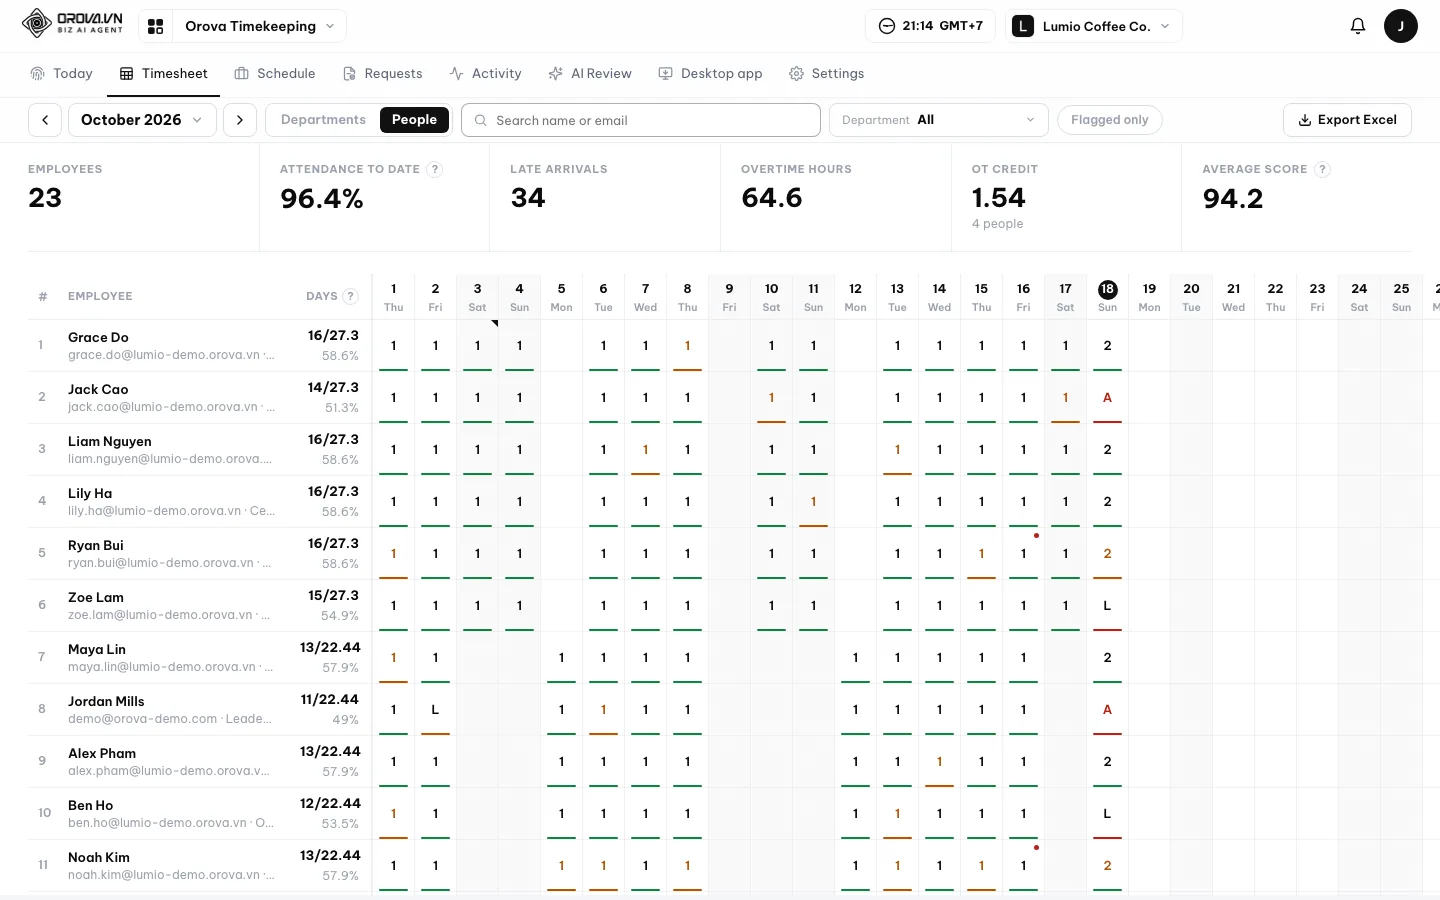Click the Days column help icon
Viewport: 1440px width, 900px height.
point(350,296)
